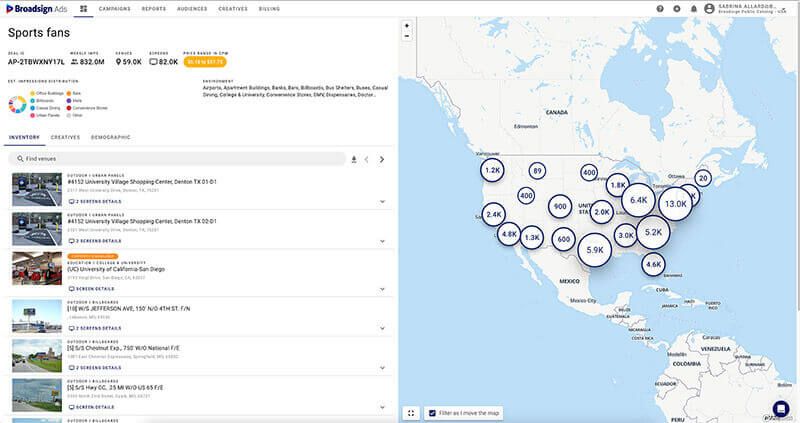Switch to the Demographic tab
This screenshot has height=423, width=800.
click(x=111, y=137)
